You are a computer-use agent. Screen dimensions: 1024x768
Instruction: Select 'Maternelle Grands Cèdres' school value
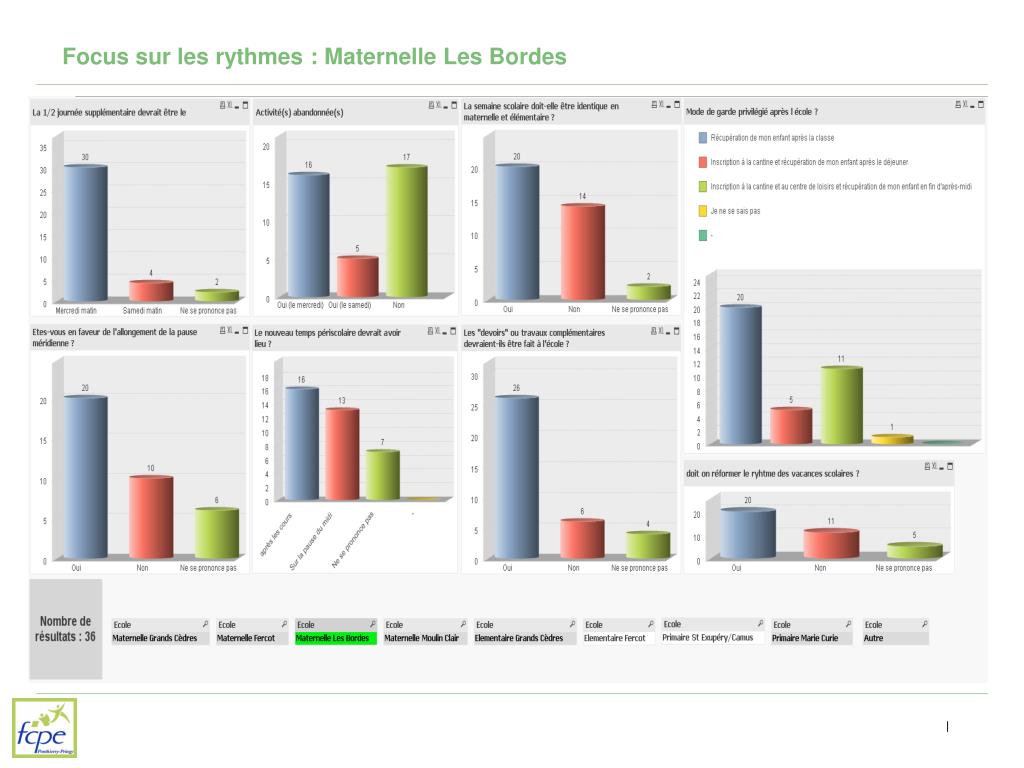pos(160,638)
